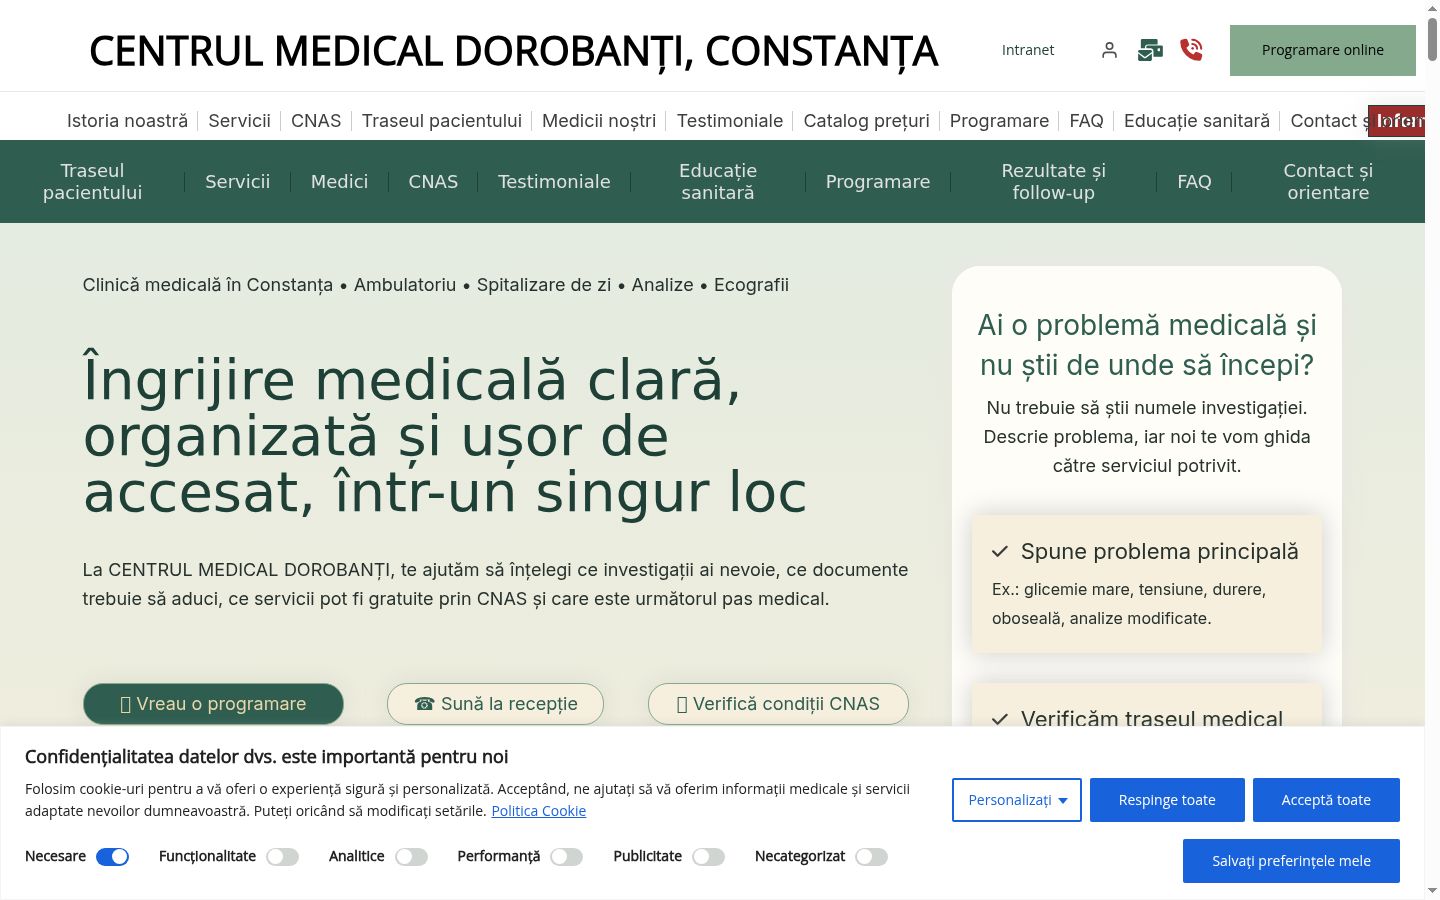1440x900 pixels.
Task: Expand the Personalizați dropdown button
Action: pyautogui.click(x=1017, y=800)
